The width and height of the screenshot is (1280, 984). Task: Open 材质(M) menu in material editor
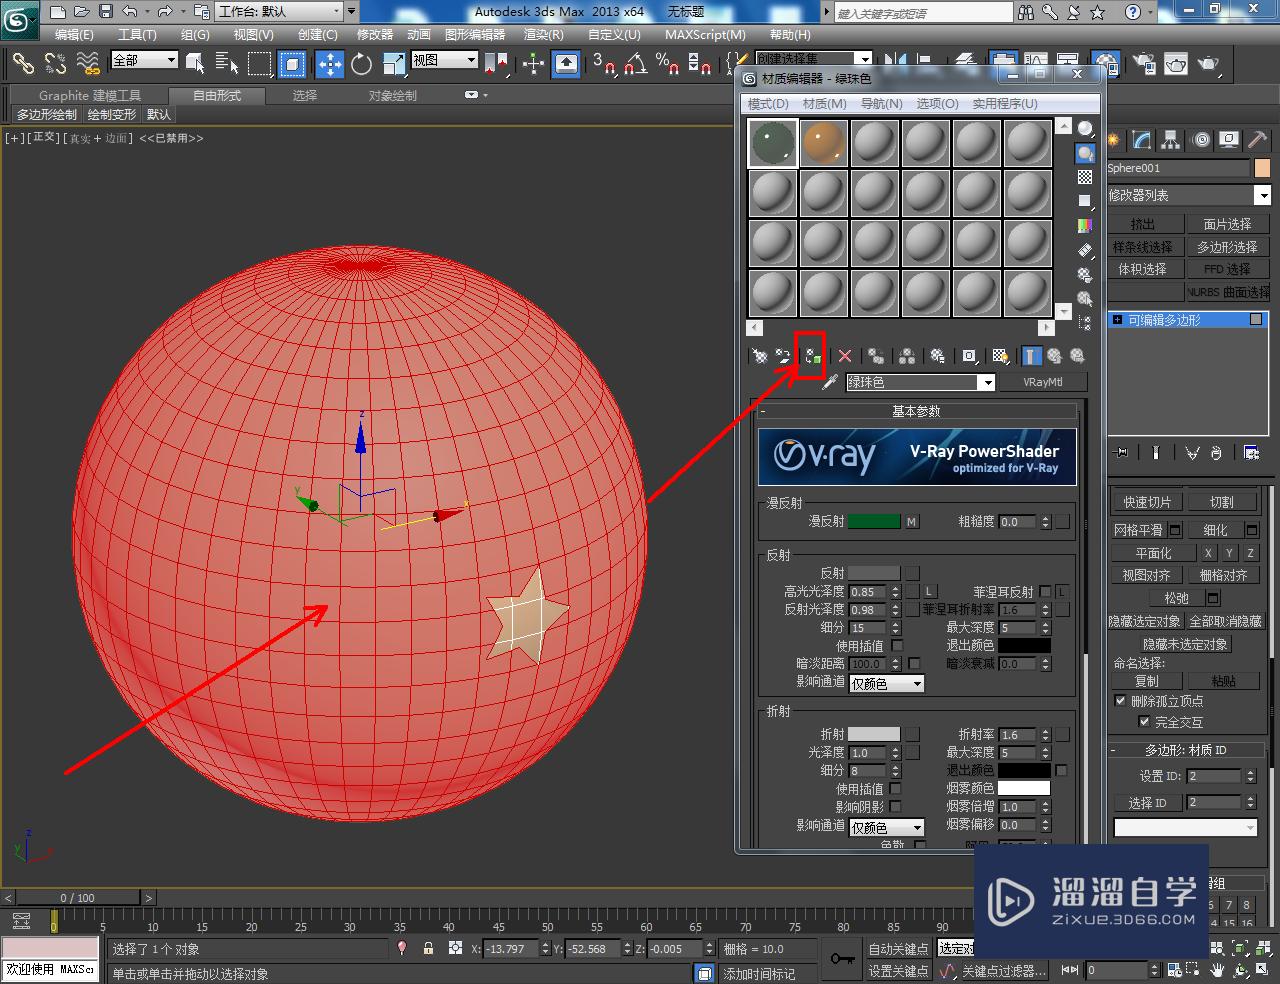(825, 104)
